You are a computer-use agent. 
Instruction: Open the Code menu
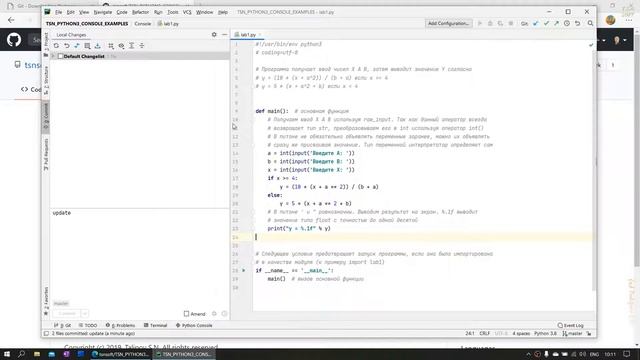(122, 12)
